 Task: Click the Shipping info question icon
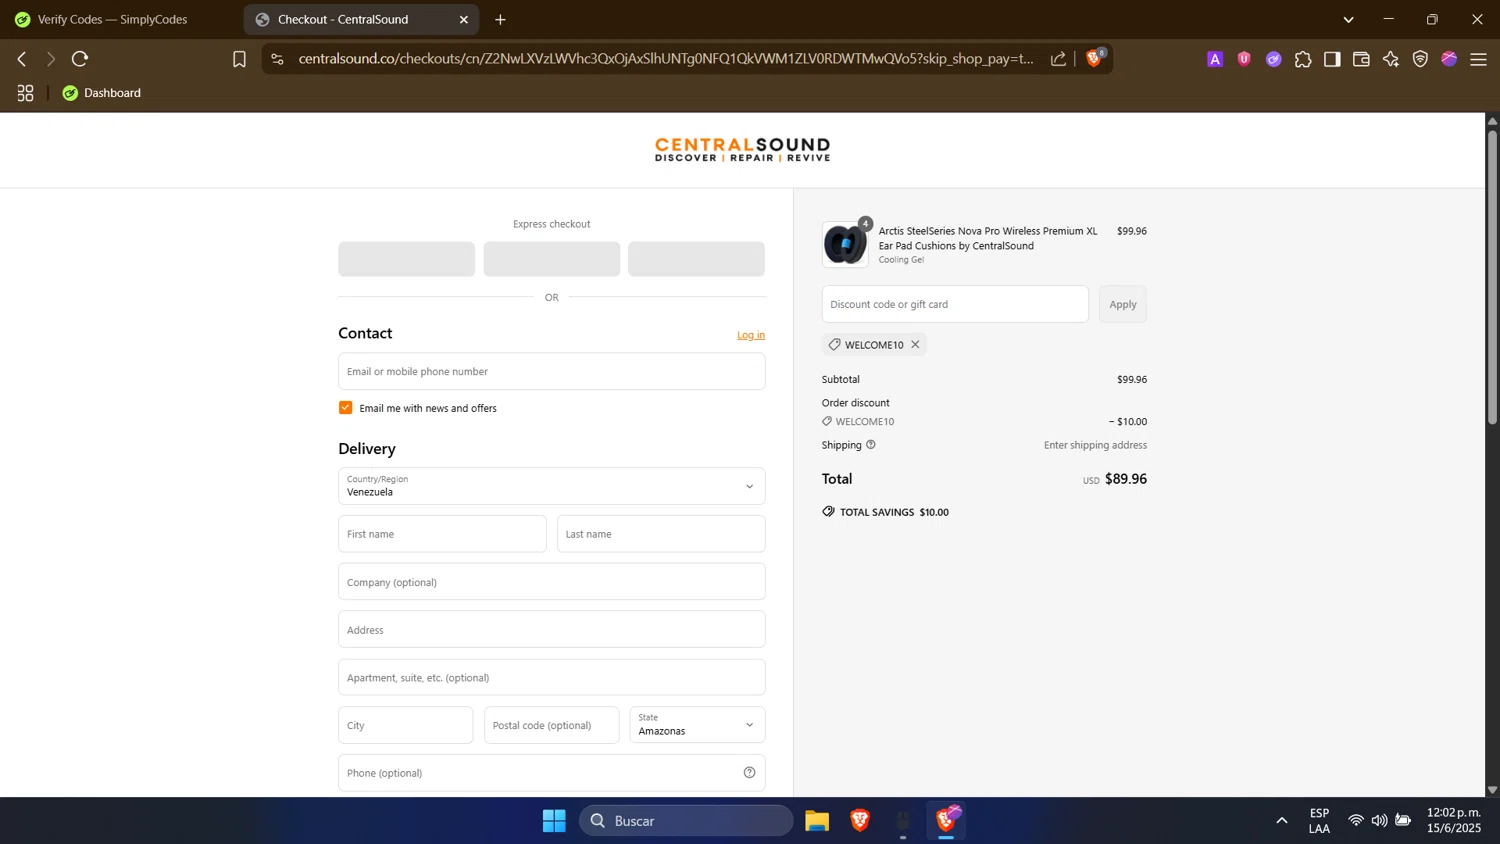[x=871, y=445]
